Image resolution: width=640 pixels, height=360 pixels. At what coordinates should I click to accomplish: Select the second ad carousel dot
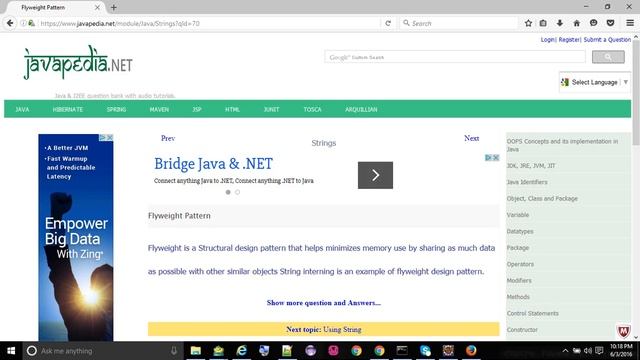237,192
